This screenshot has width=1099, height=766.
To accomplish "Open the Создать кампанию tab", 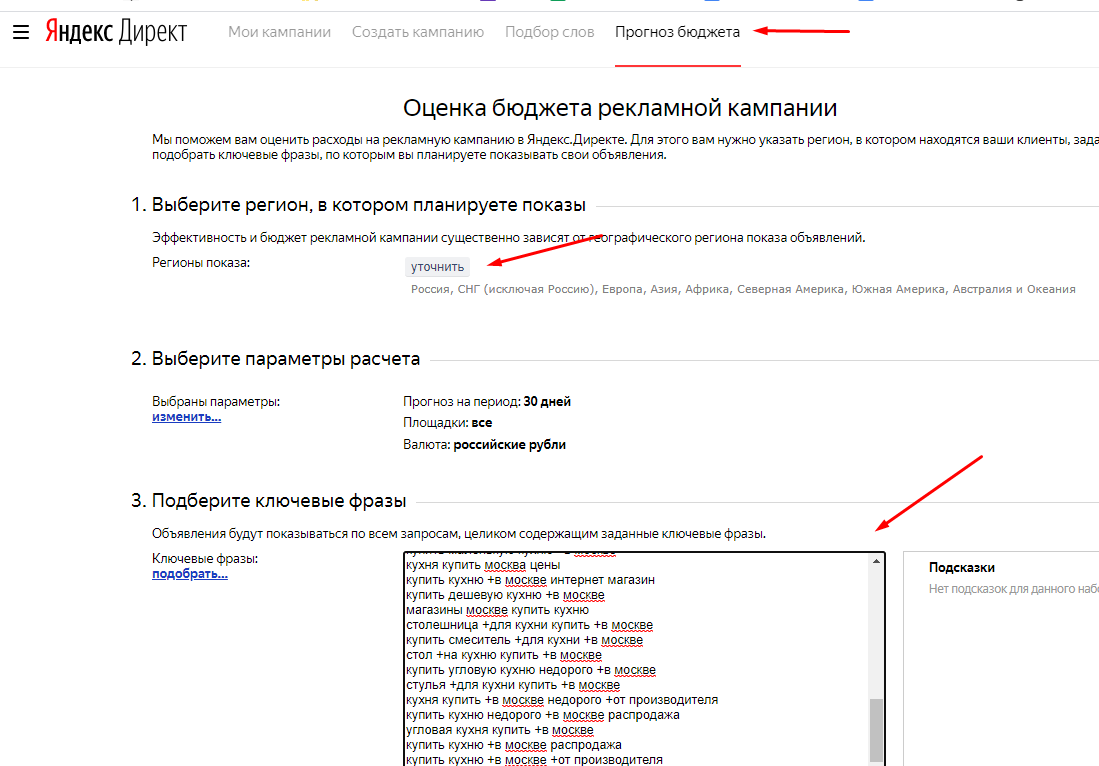I will 418,32.
